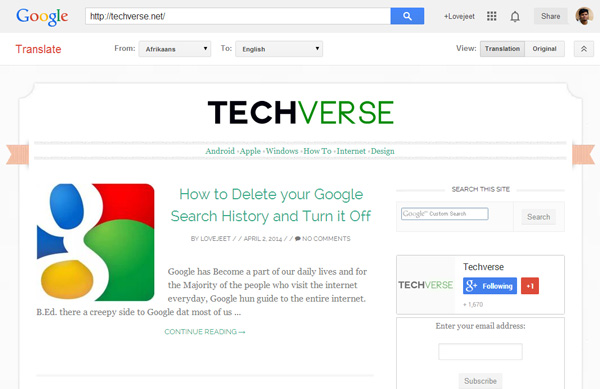Focus the Google Custom Search field
Viewport: 600px width, 389px height.
click(x=445, y=214)
